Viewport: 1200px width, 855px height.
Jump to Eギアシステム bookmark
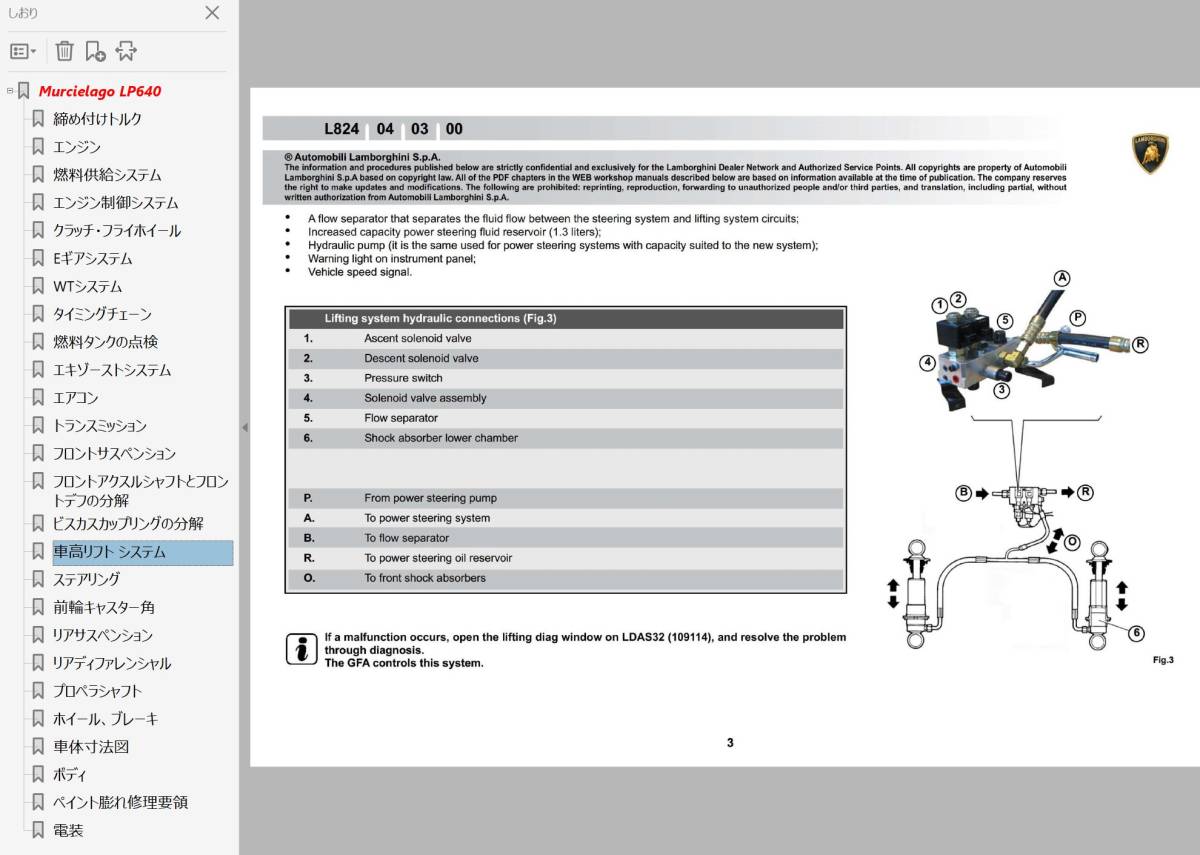(93, 259)
